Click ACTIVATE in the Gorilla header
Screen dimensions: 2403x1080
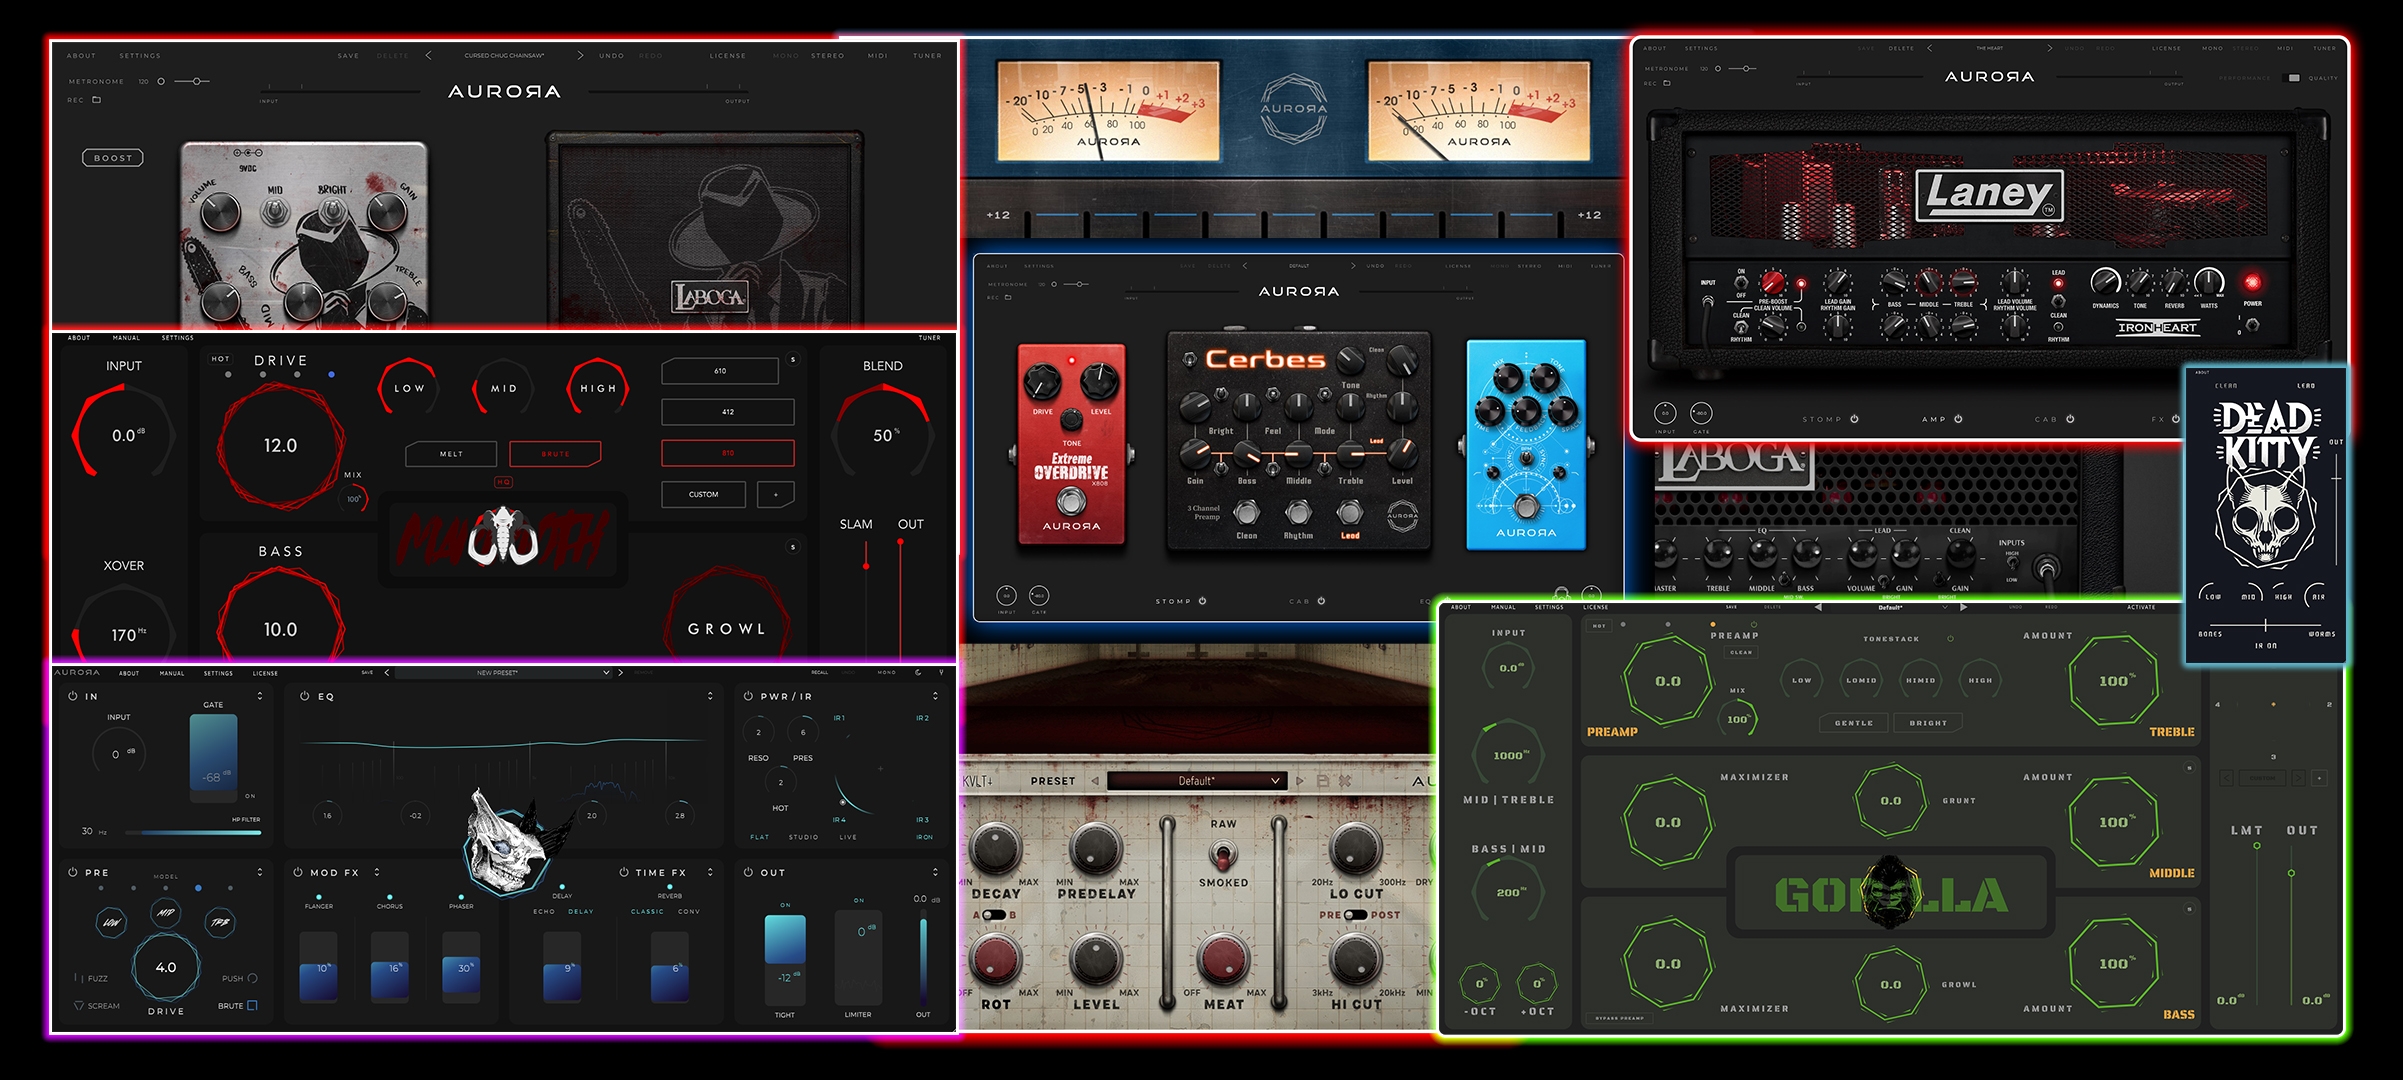pyautogui.click(x=2141, y=607)
